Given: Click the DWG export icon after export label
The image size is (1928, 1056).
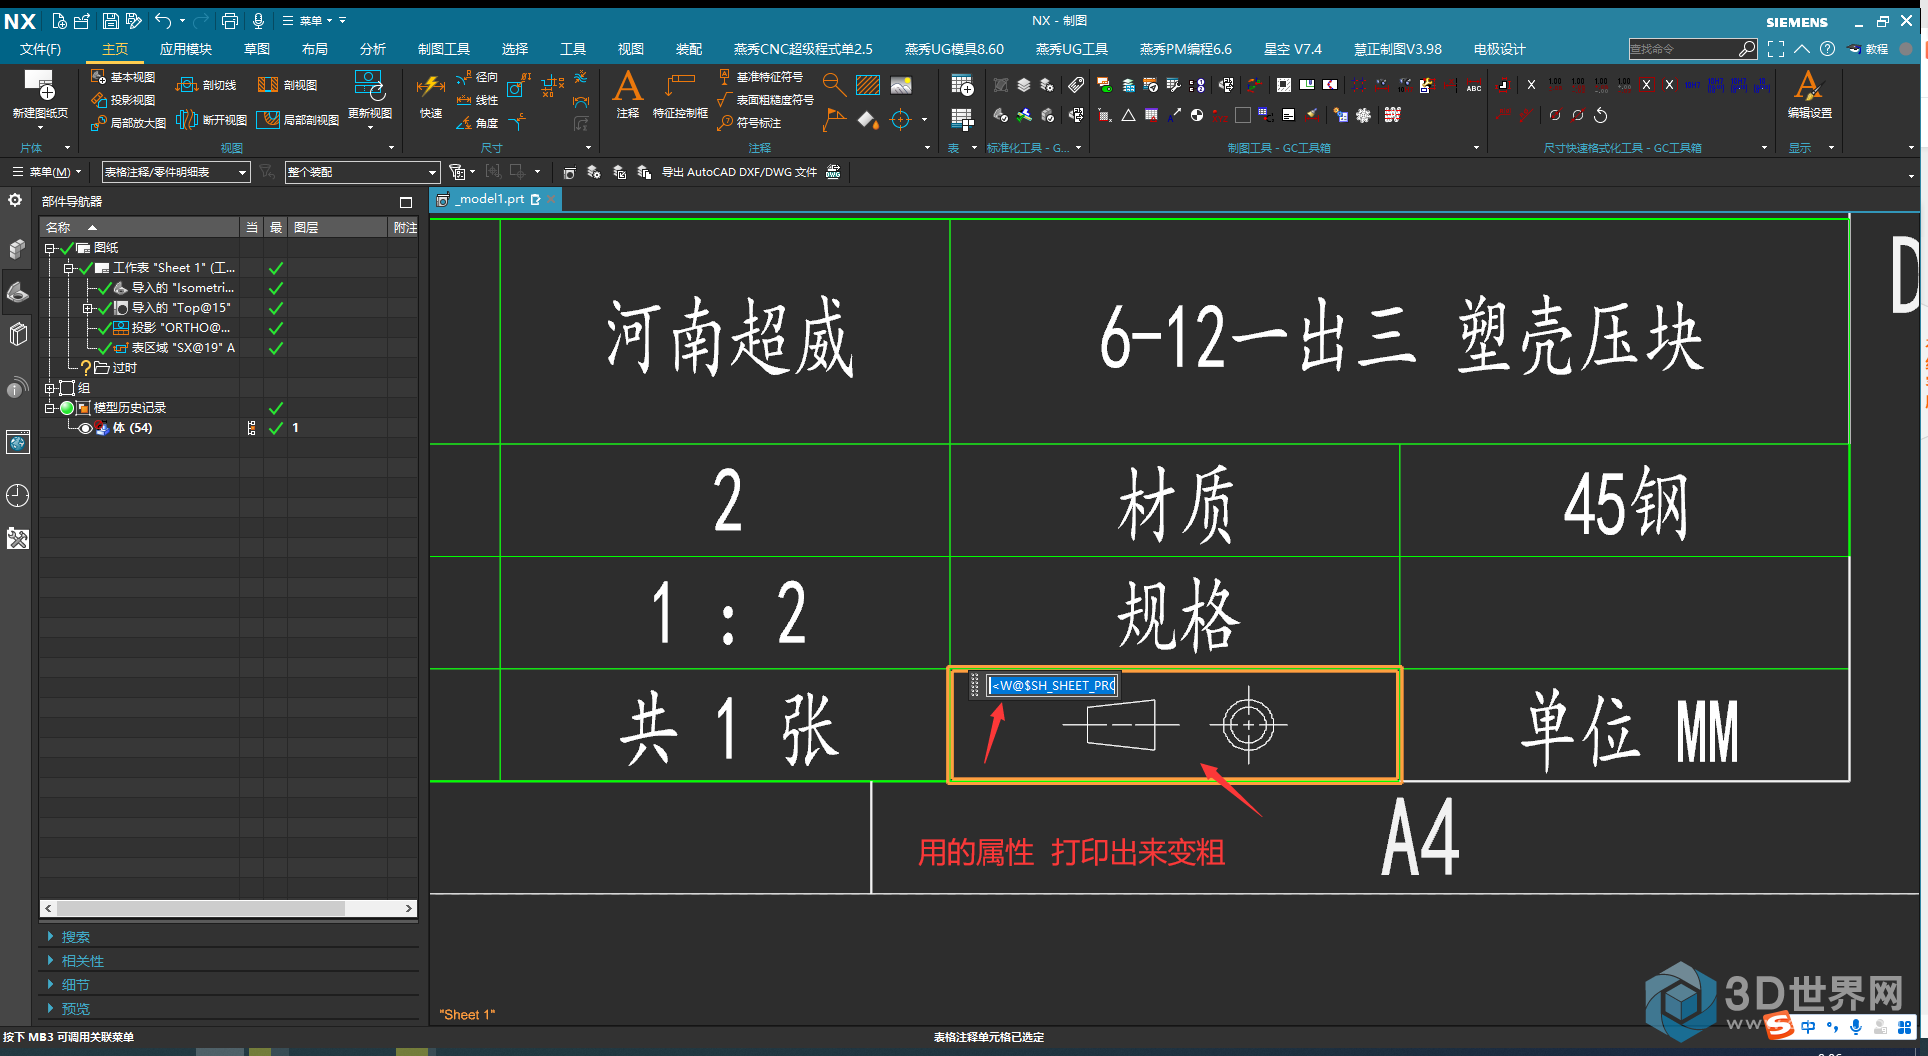Looking at the screenshot, I should 833,172.
